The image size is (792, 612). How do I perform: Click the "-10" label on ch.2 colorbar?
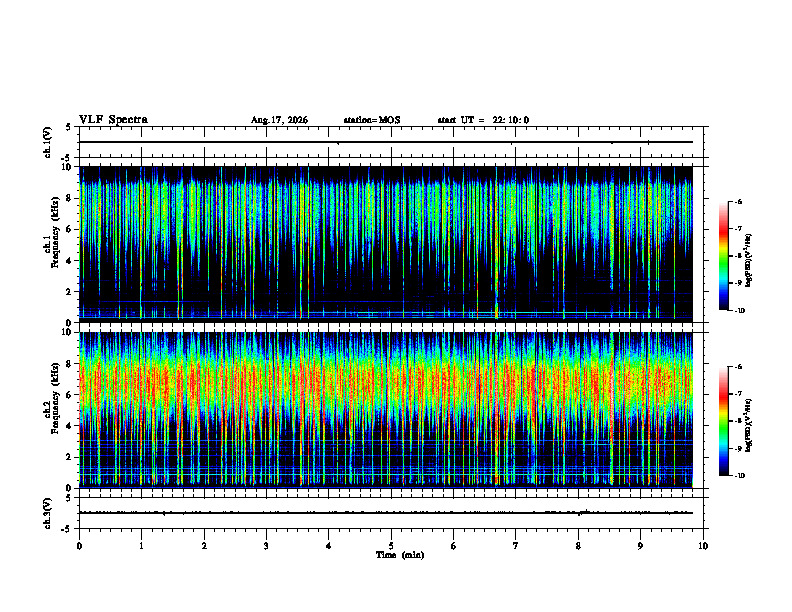739,476
